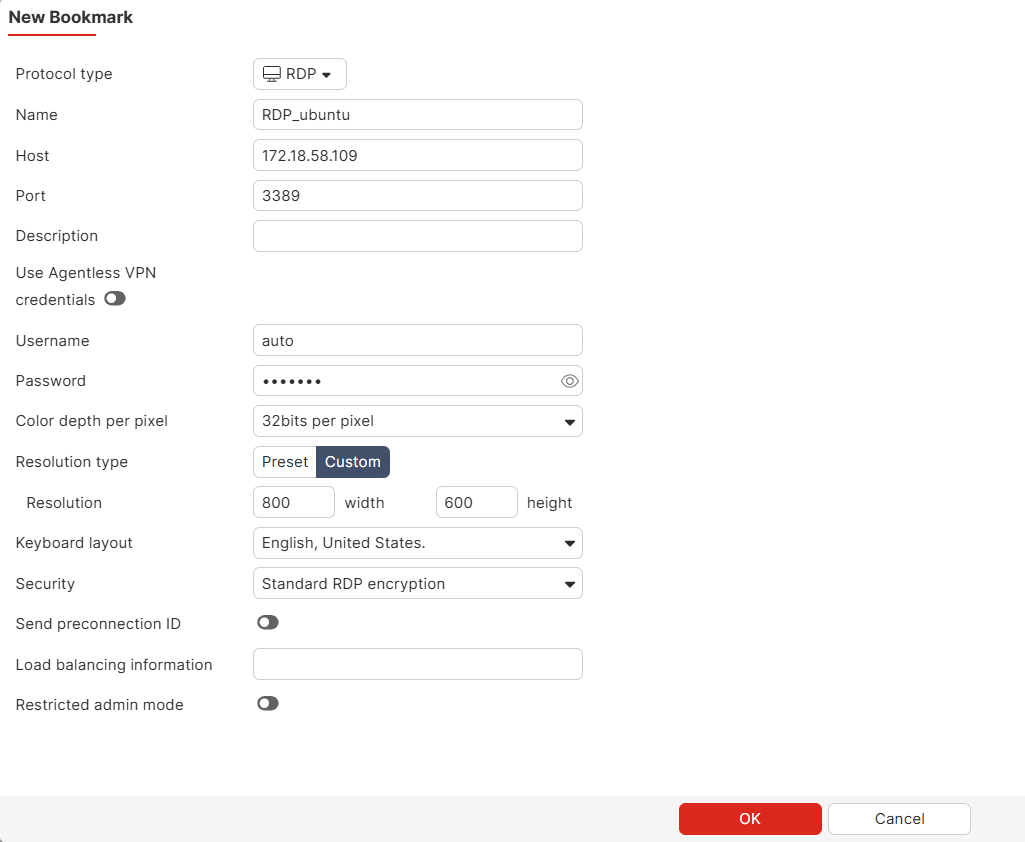Click the New Bookmark heading
The height and width of the screenshot is (842, 1025).
(x=70, y=17)
